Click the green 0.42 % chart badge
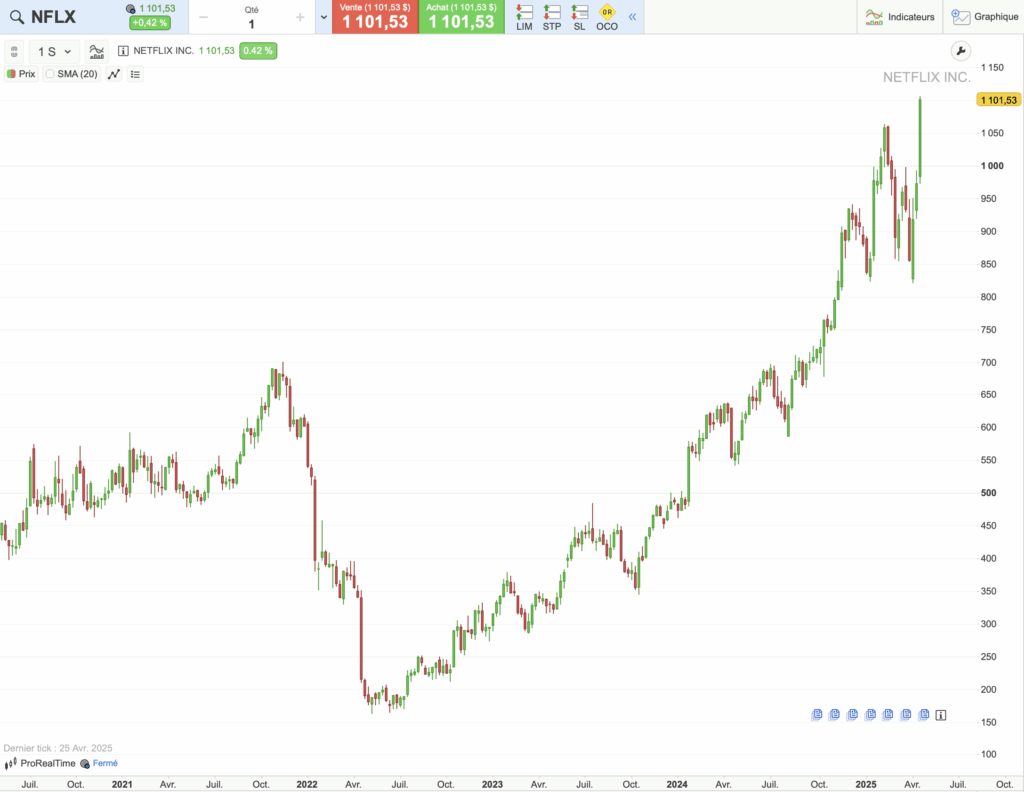Viewport: 1024px width, 792px height. tap(258, 51)
